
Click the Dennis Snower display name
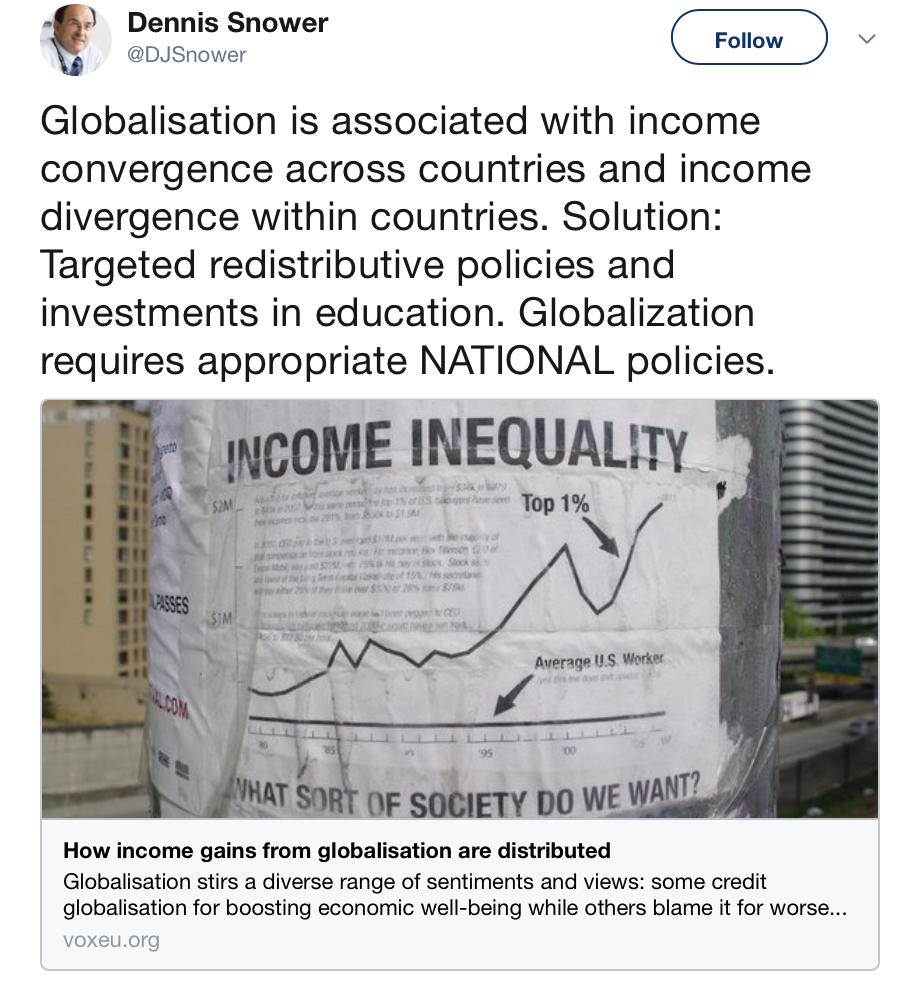coord(227,24)
